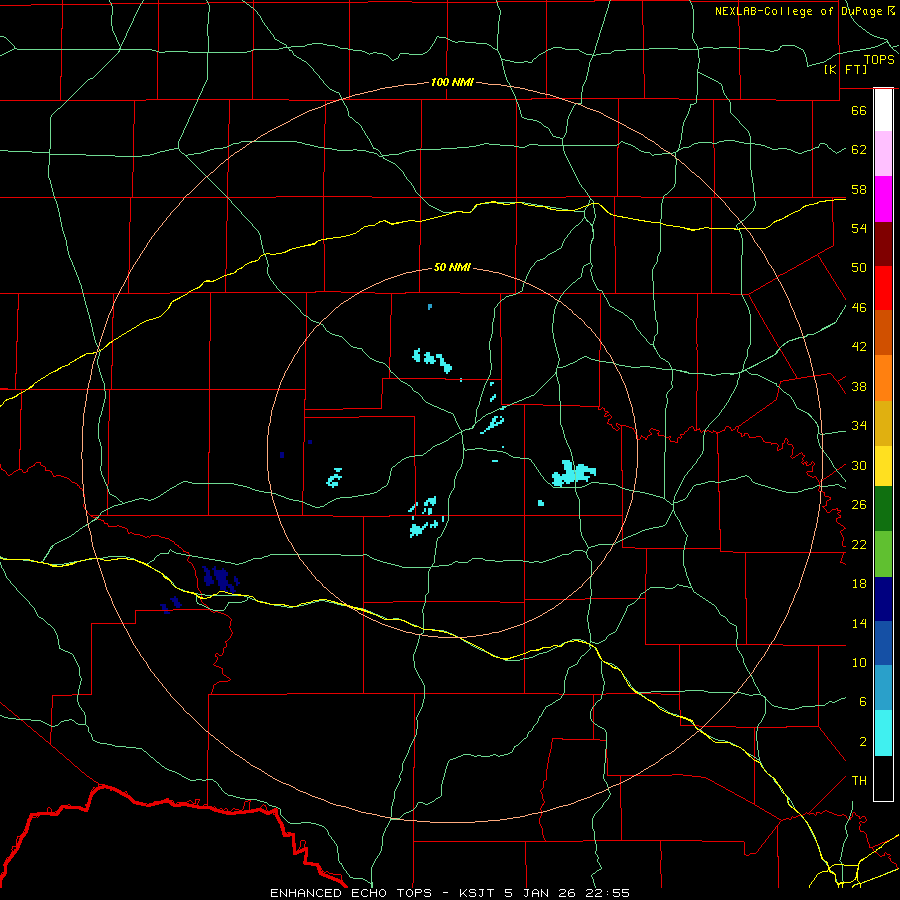Select the dark green legend swatch
Image resolution: width=900 pixels, height=900 pixels.
coord(883,509)
